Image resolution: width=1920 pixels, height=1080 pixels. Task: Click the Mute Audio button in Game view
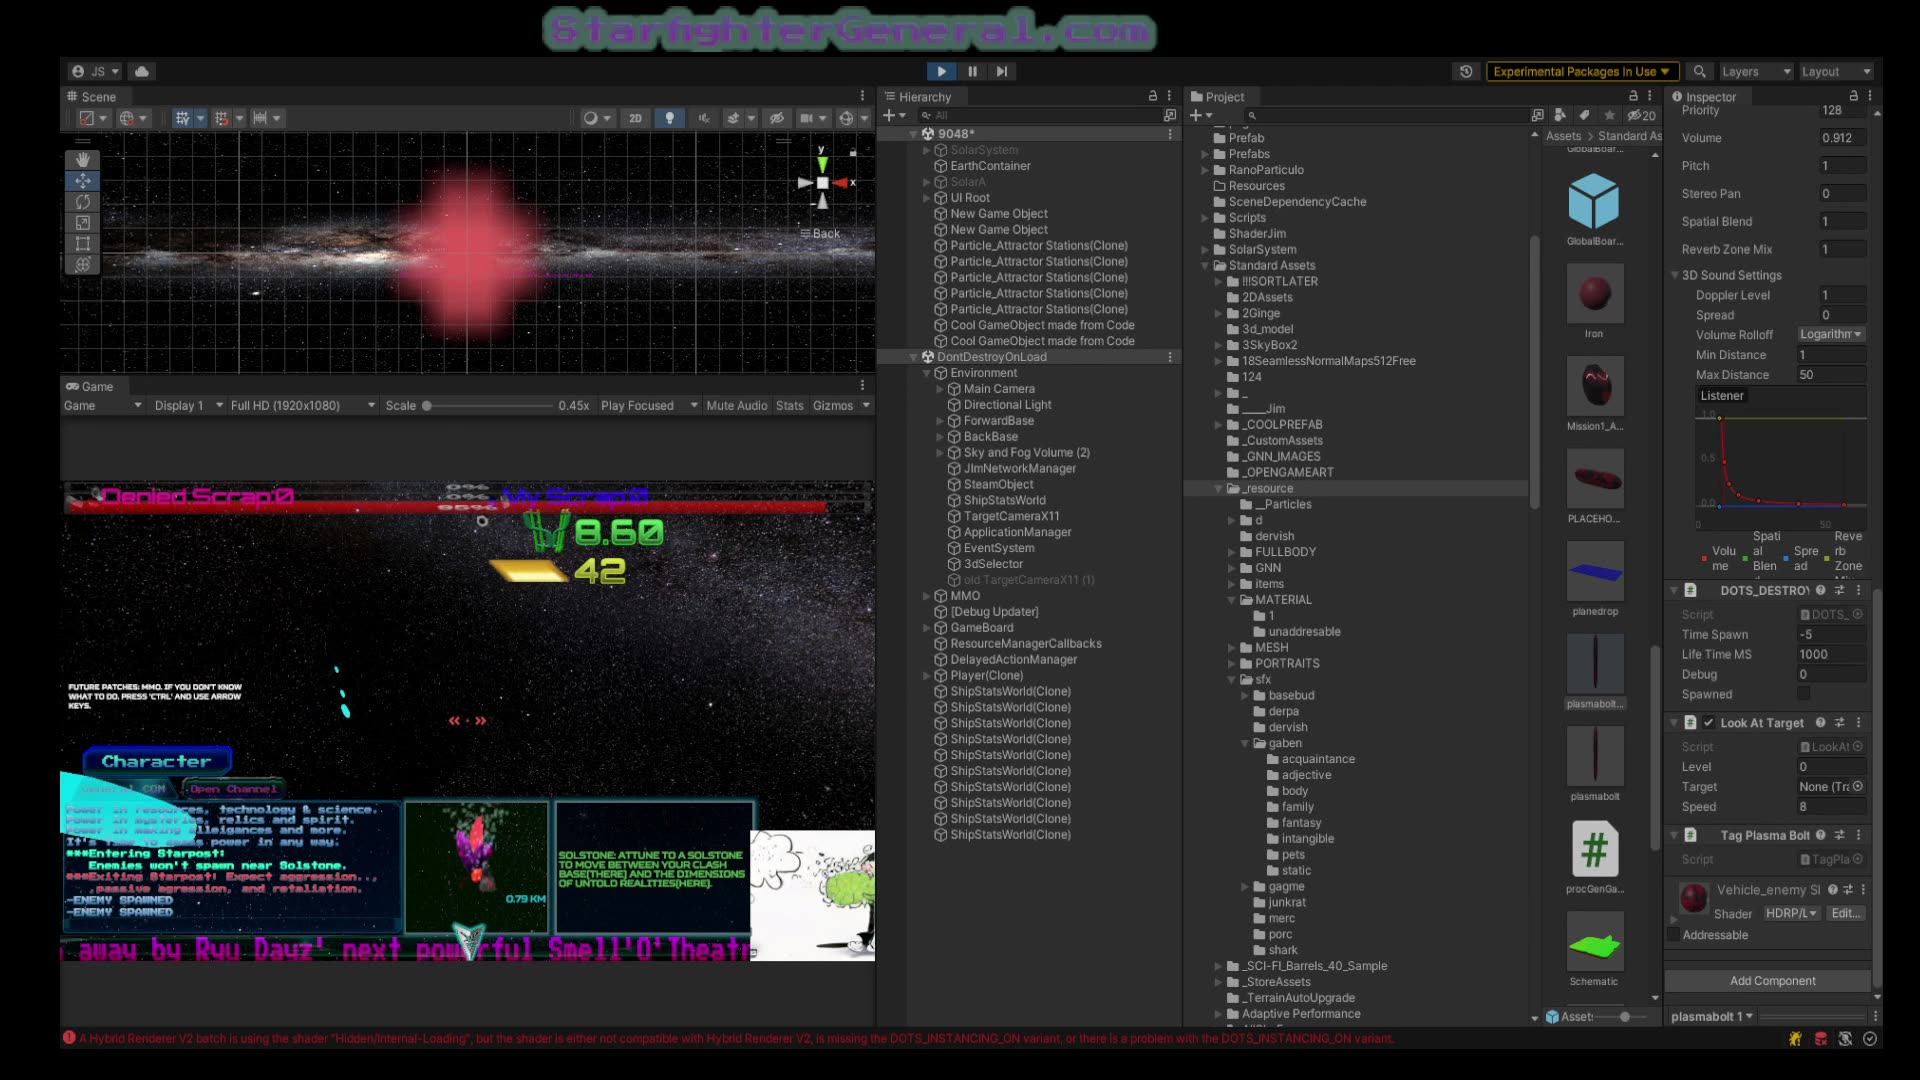click(x=736, y=406)
